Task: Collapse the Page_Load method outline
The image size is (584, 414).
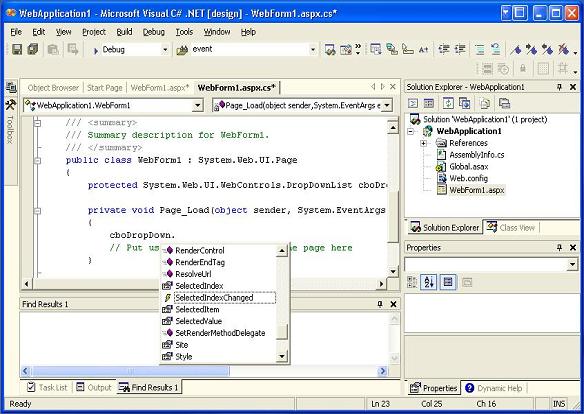Action: pyautogui.click(x=37, y=211)
